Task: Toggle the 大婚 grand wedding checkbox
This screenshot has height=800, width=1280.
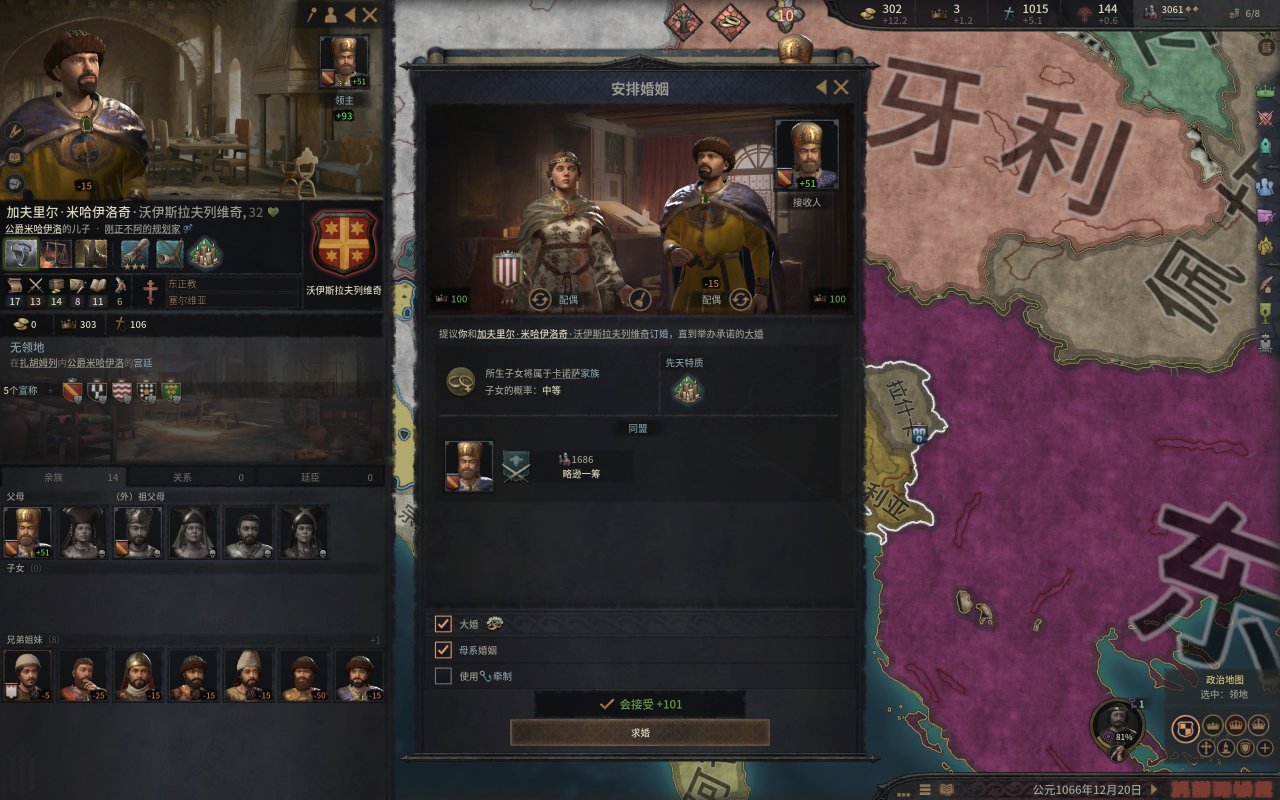Action: (x=443, y=624)
